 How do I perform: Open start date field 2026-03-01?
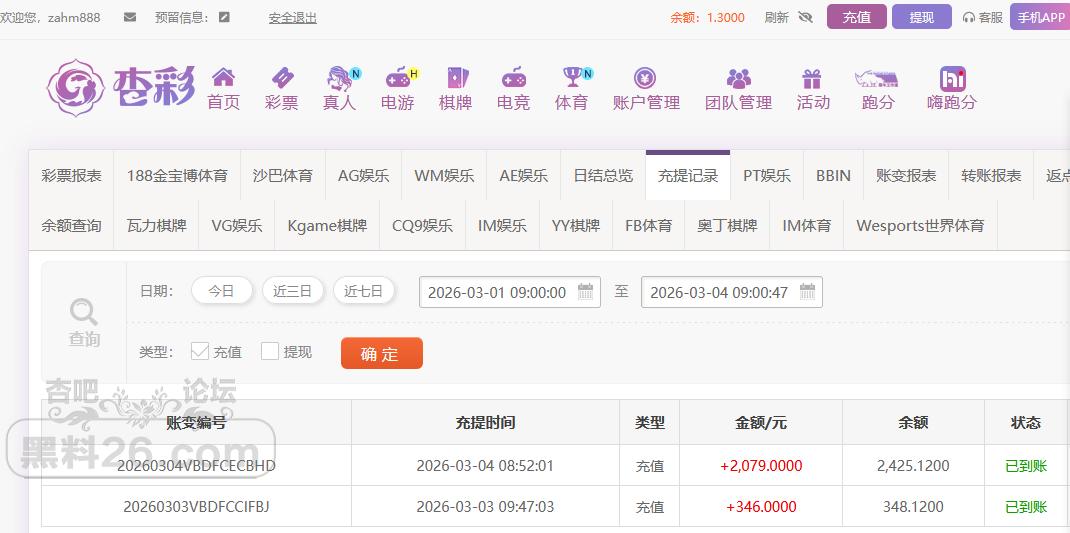tap(510, 292)
